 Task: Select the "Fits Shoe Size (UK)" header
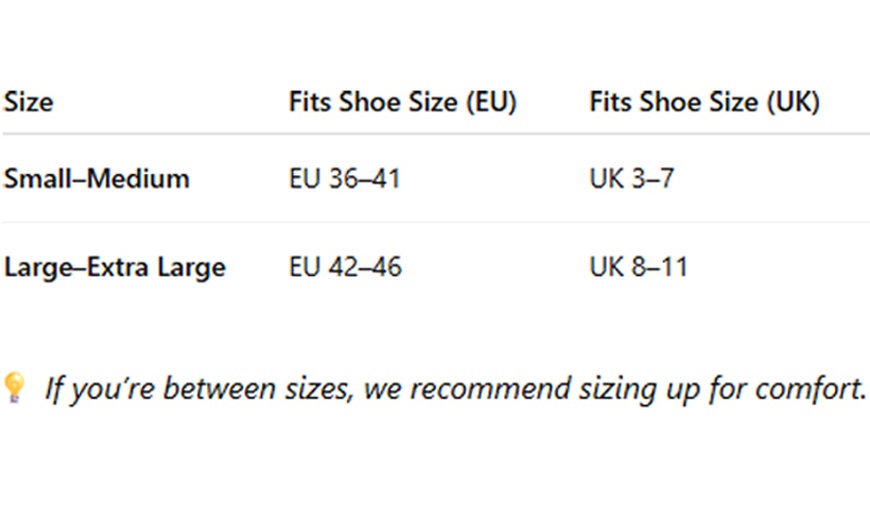704,102
